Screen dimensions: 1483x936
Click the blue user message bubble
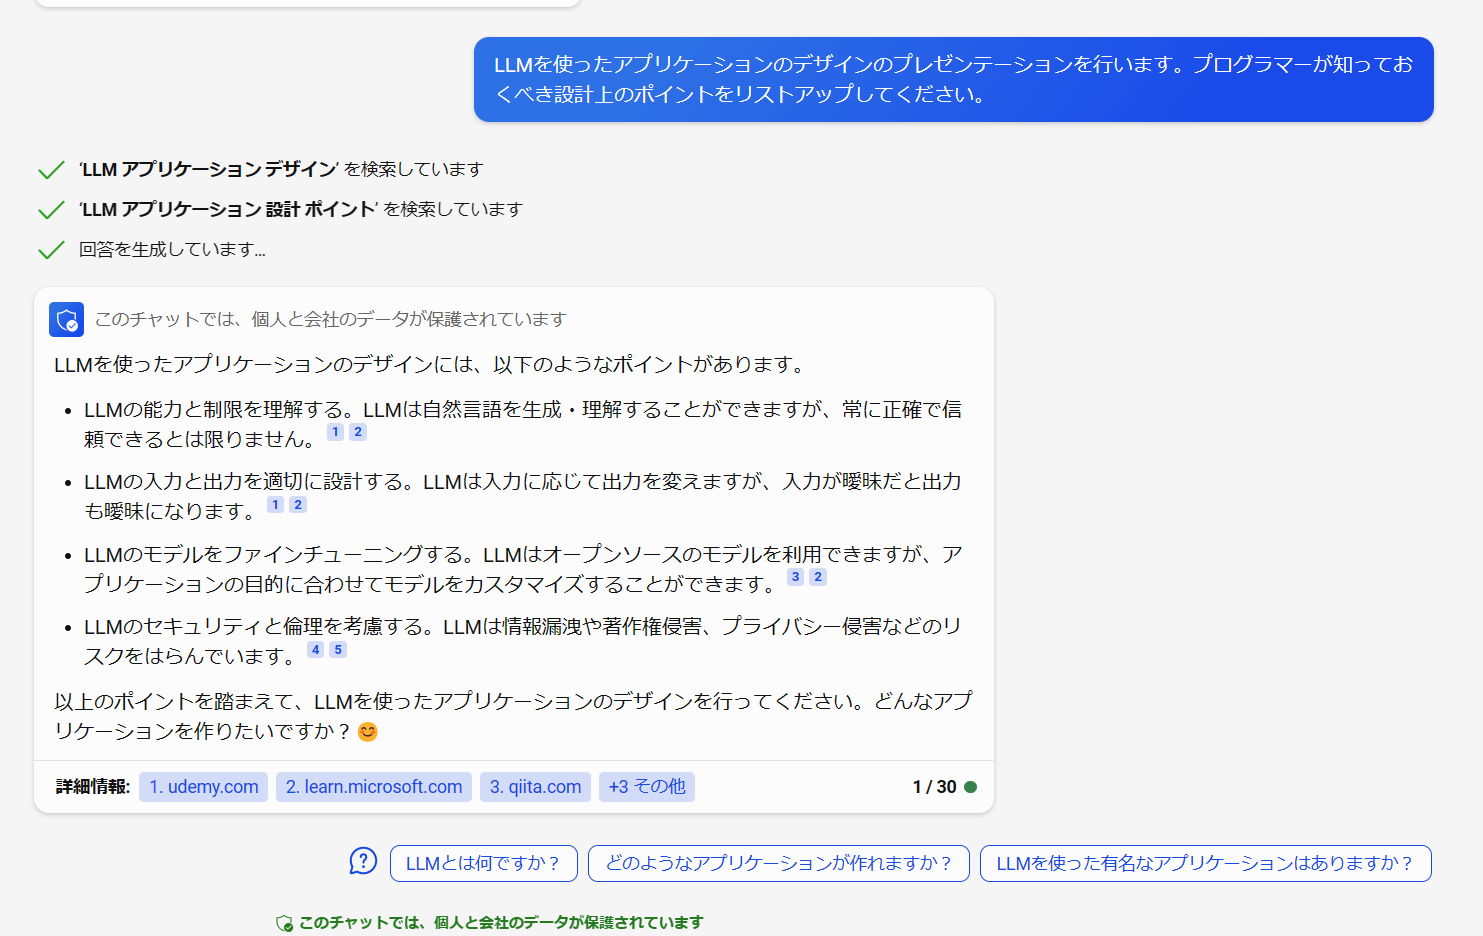pos(954,80)
